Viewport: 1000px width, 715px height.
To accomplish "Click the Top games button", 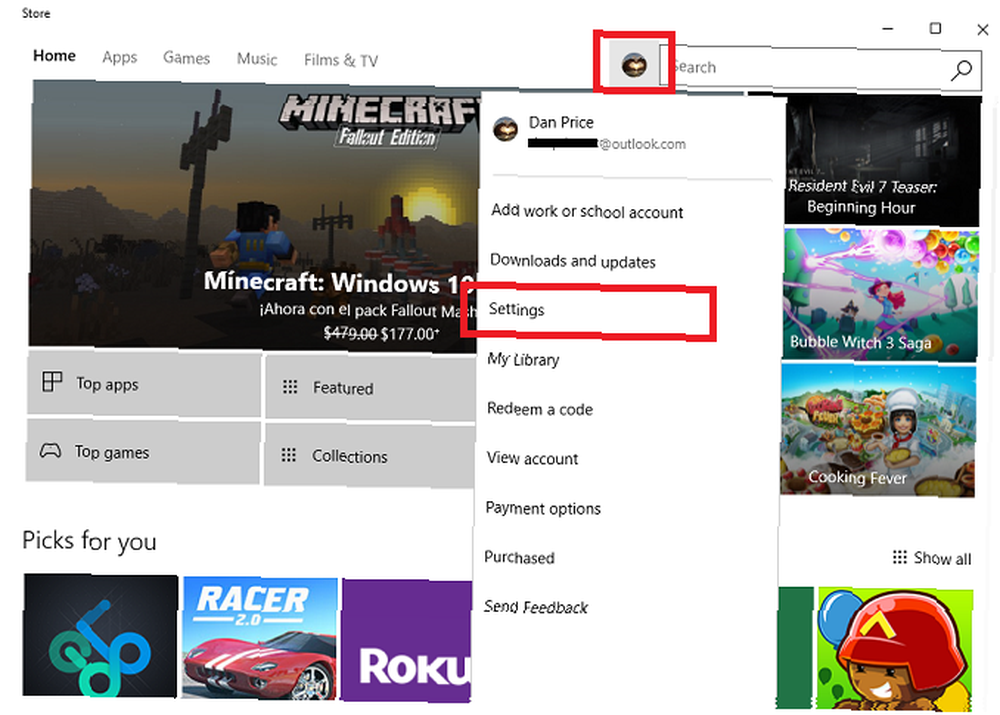I will pyautogui.click(x=143, y=452).
